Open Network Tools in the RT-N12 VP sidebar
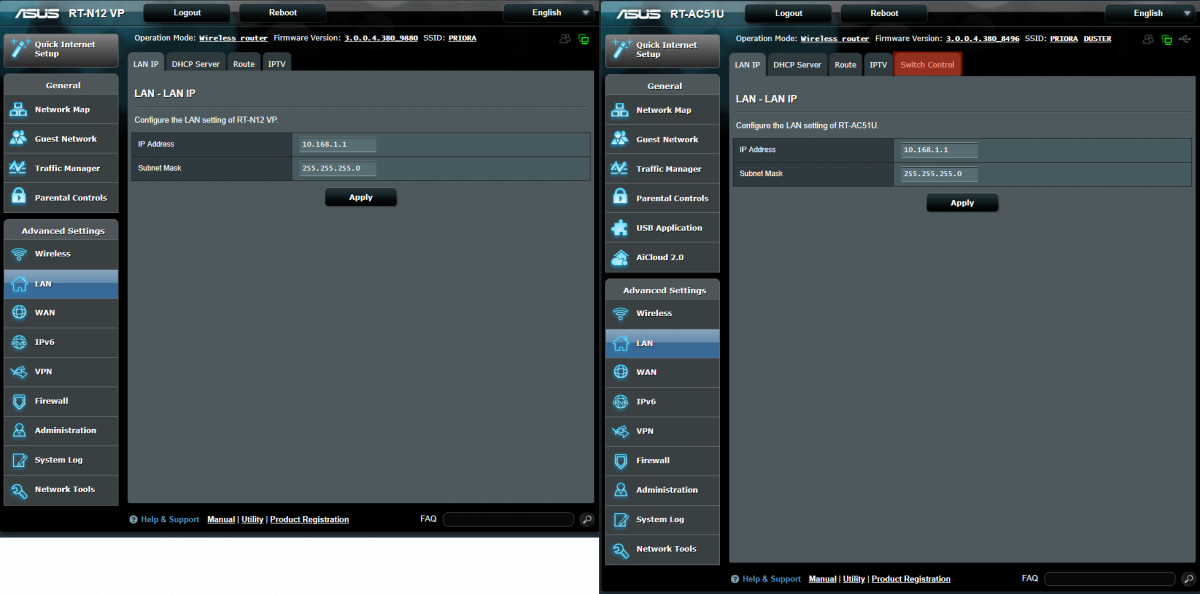 [x=61, y=490]
